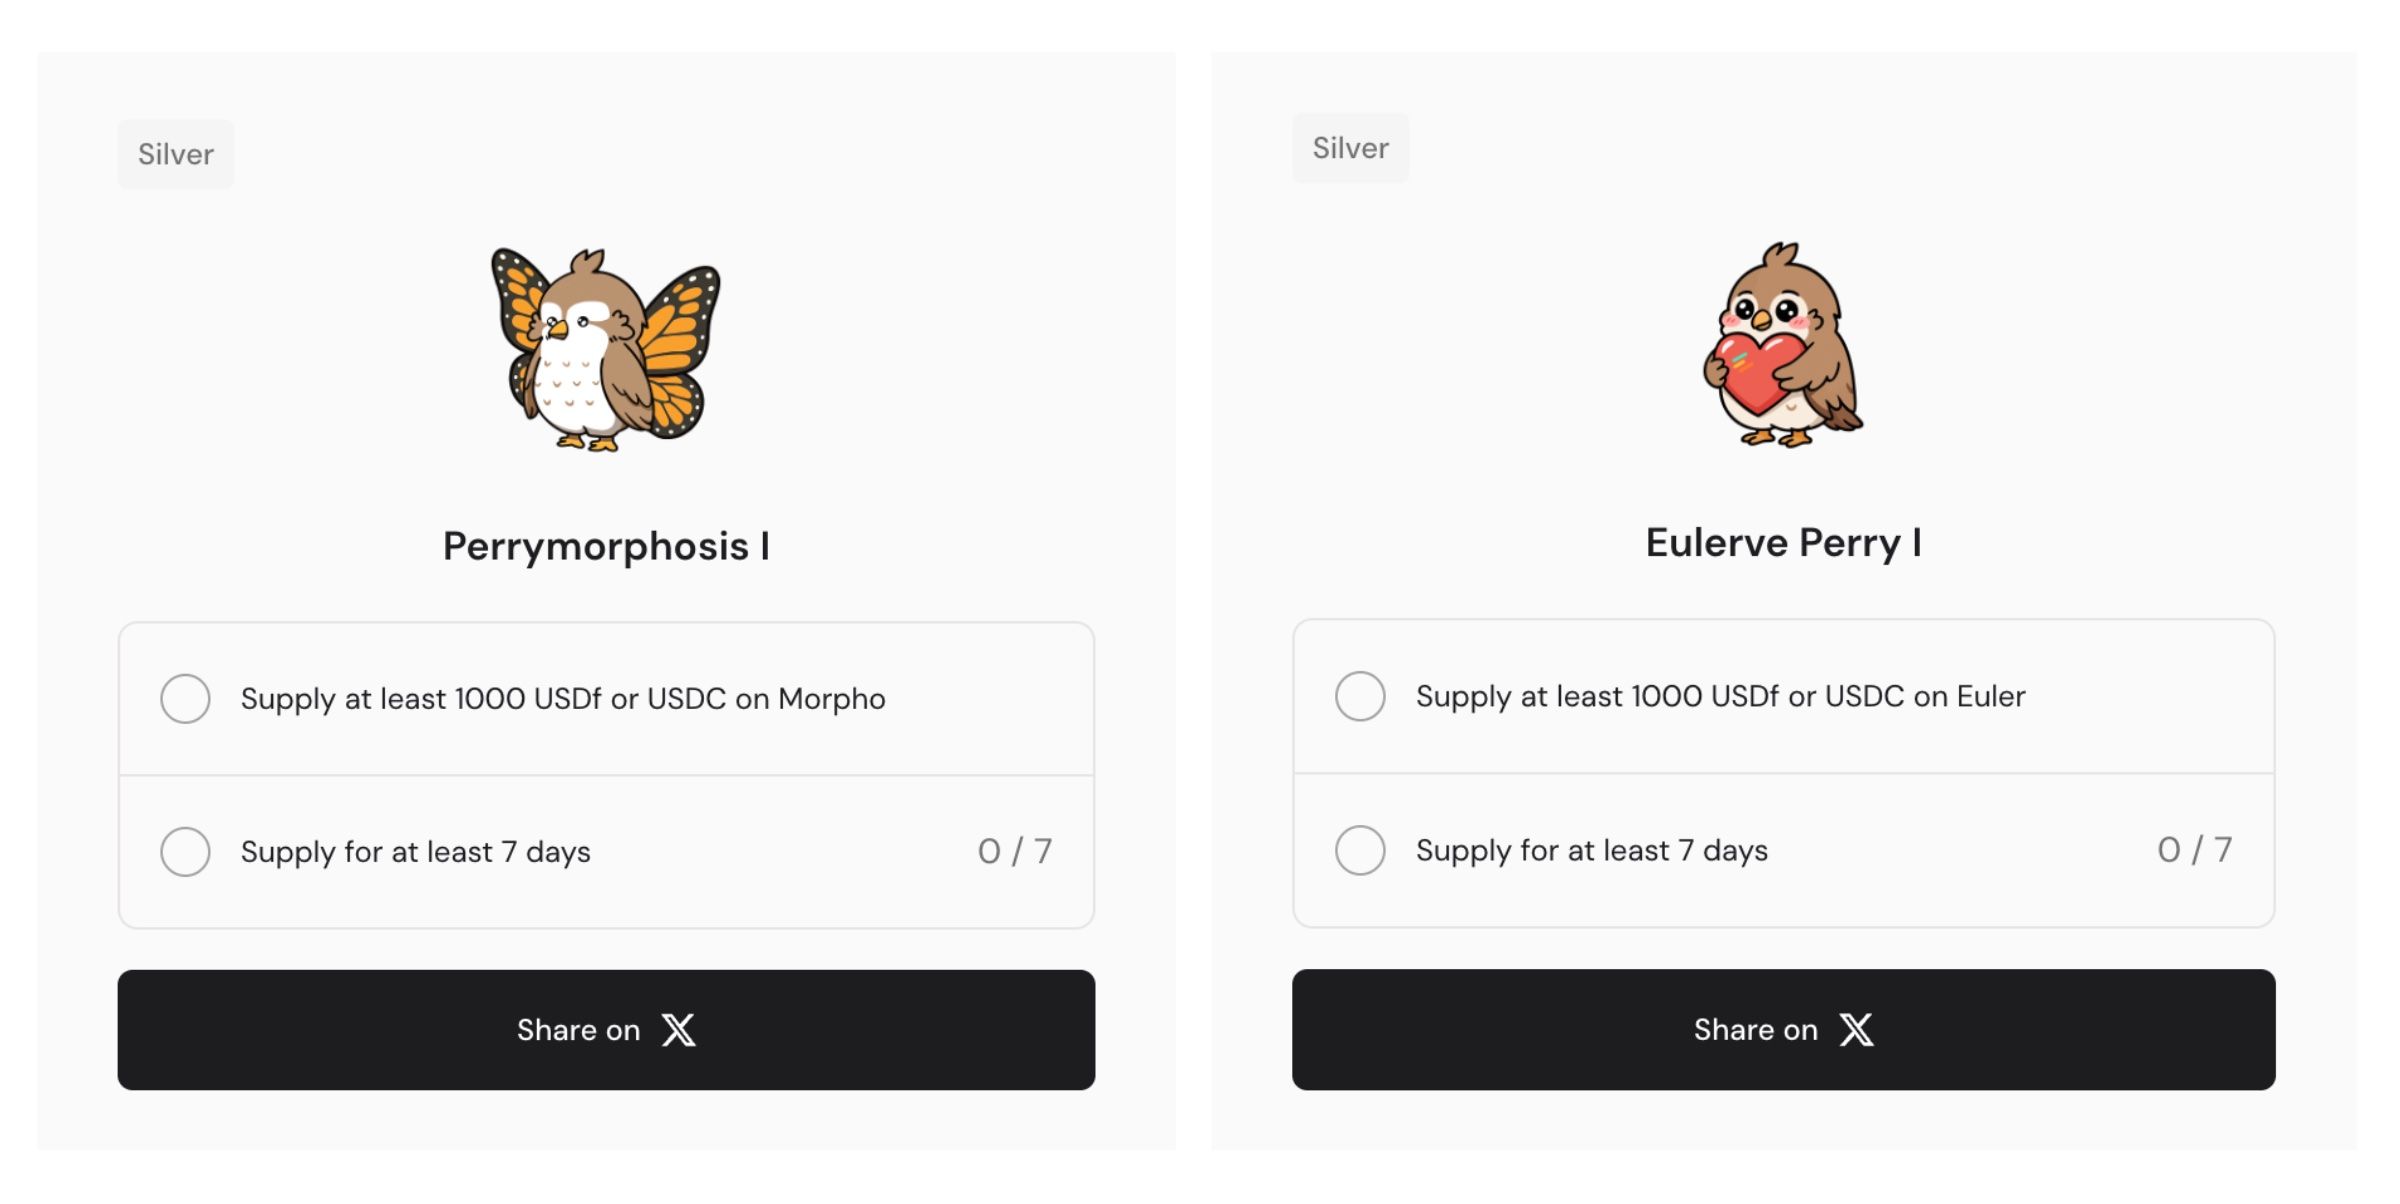
Task: Select the Euler supply requirement circle
Action: tap(1360, 696)
